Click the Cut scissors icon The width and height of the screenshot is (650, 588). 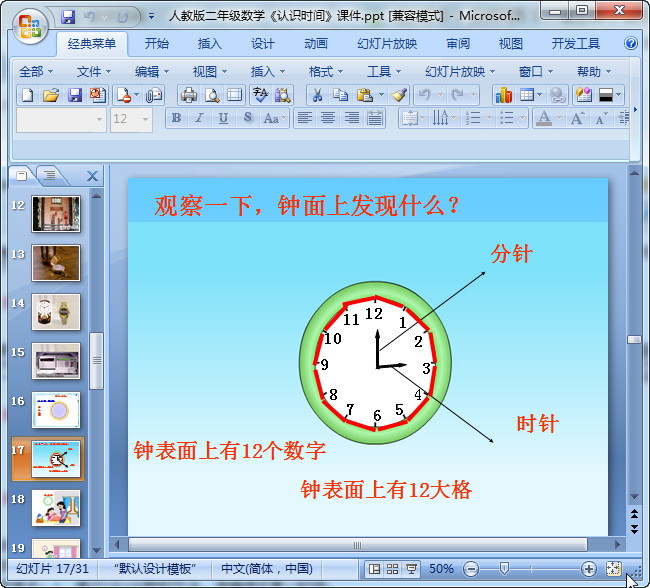(318, 95)
